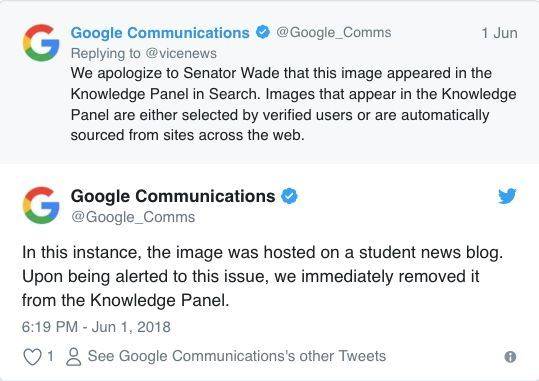Open the Google Communications profile name in reply
The image size is (539, 381).
(x=160, y=33)
